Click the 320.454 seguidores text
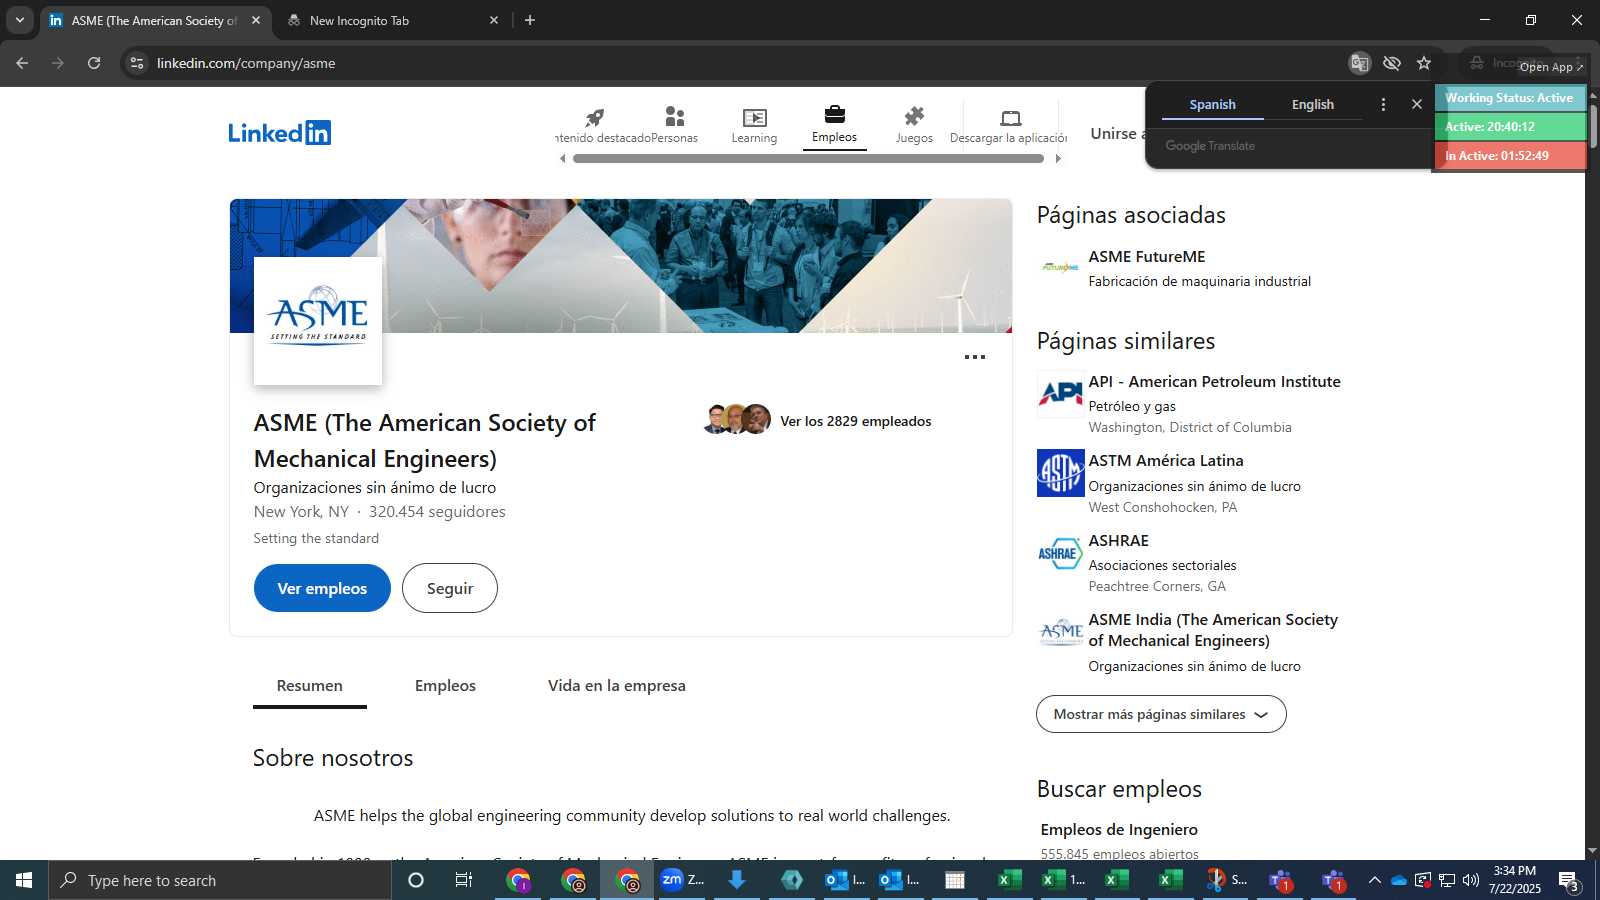Screen dimensions: 1600x900 [437, 512]
